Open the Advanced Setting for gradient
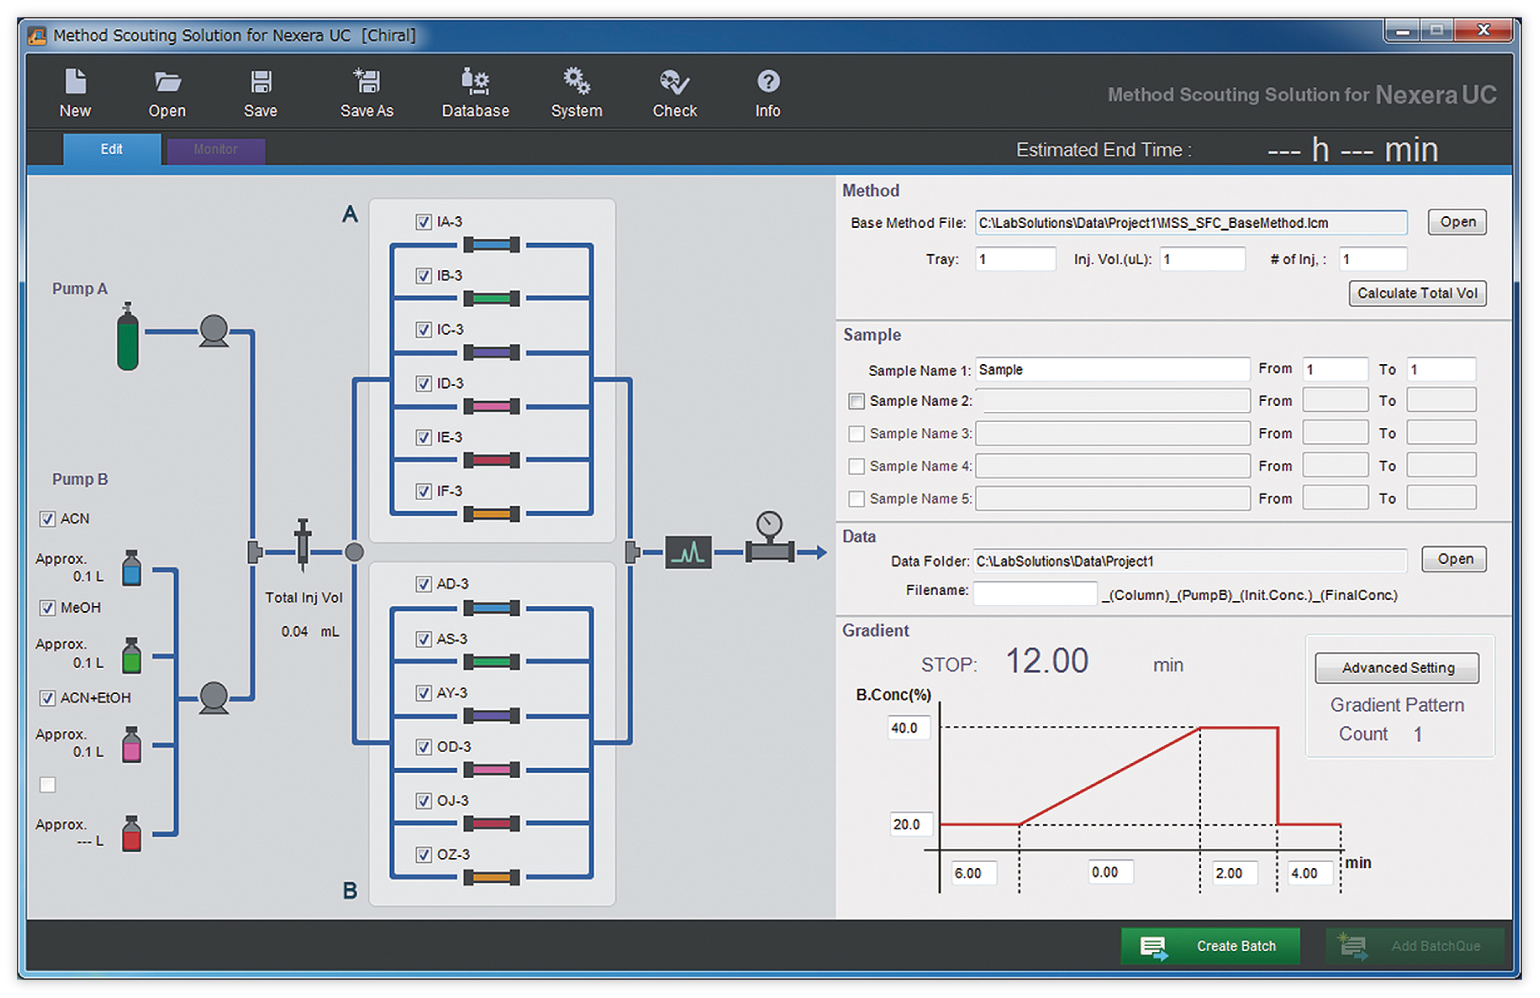The width and height of the screenshot is (1540, 998). point(1397,668)
